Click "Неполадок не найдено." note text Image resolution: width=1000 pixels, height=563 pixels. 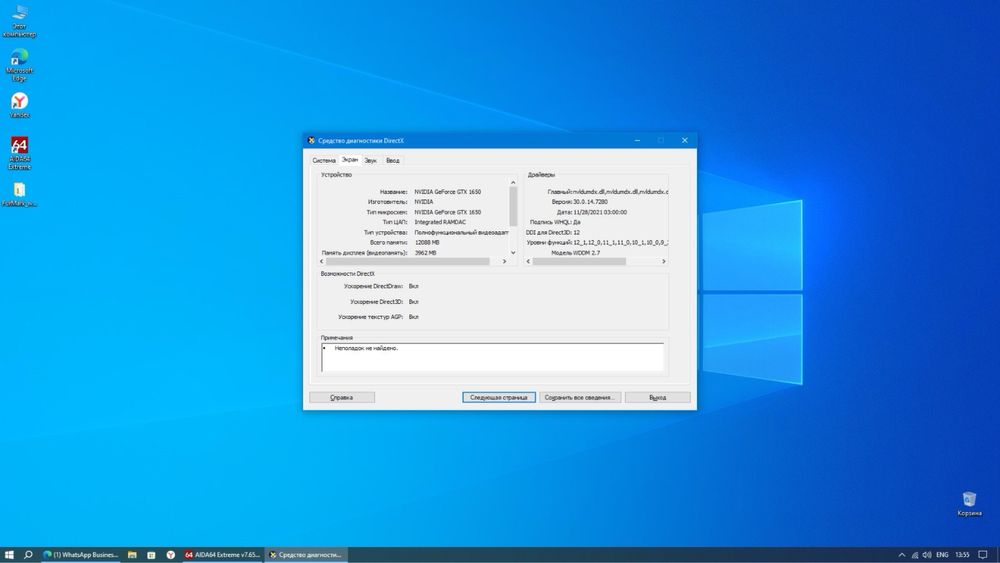(366, 348)
